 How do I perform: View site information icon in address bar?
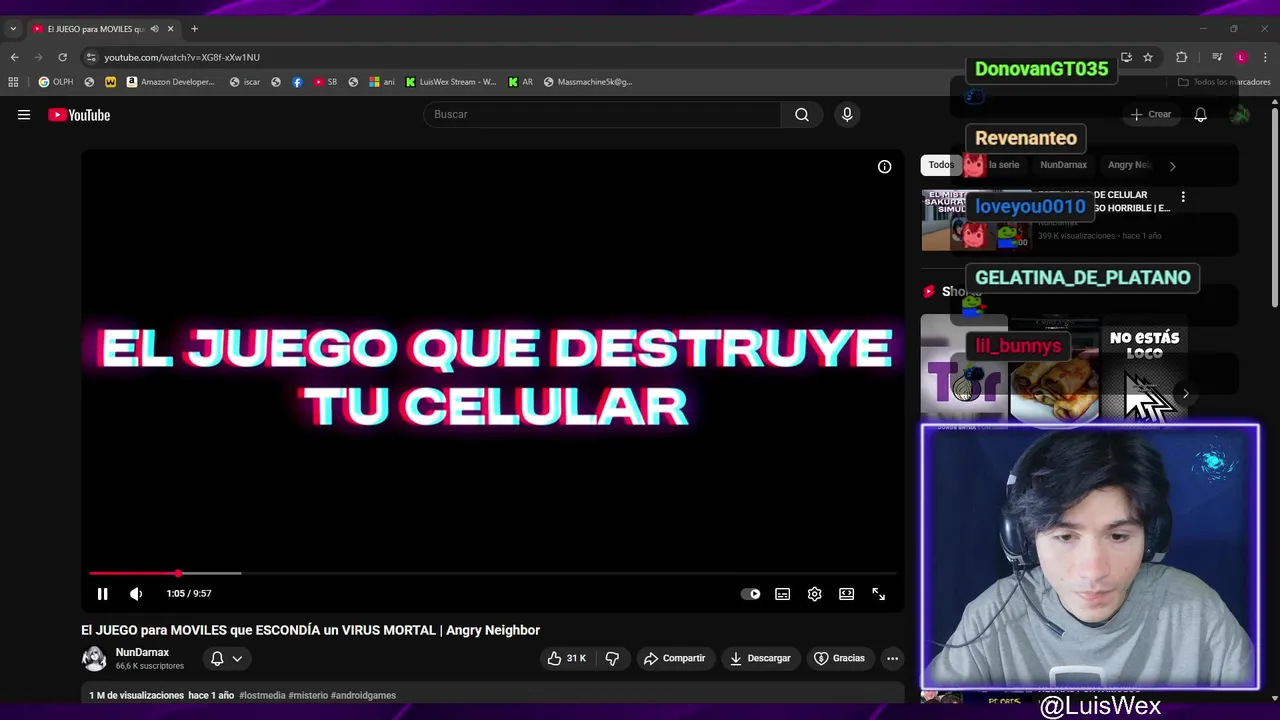point(91,57)
